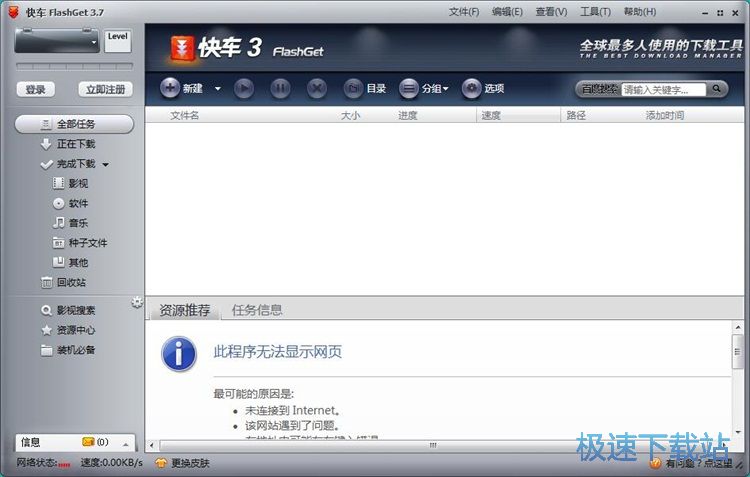750x477 pixels.
Task: Click the 网络状态 network status indicator
Action: pos(43,463)
